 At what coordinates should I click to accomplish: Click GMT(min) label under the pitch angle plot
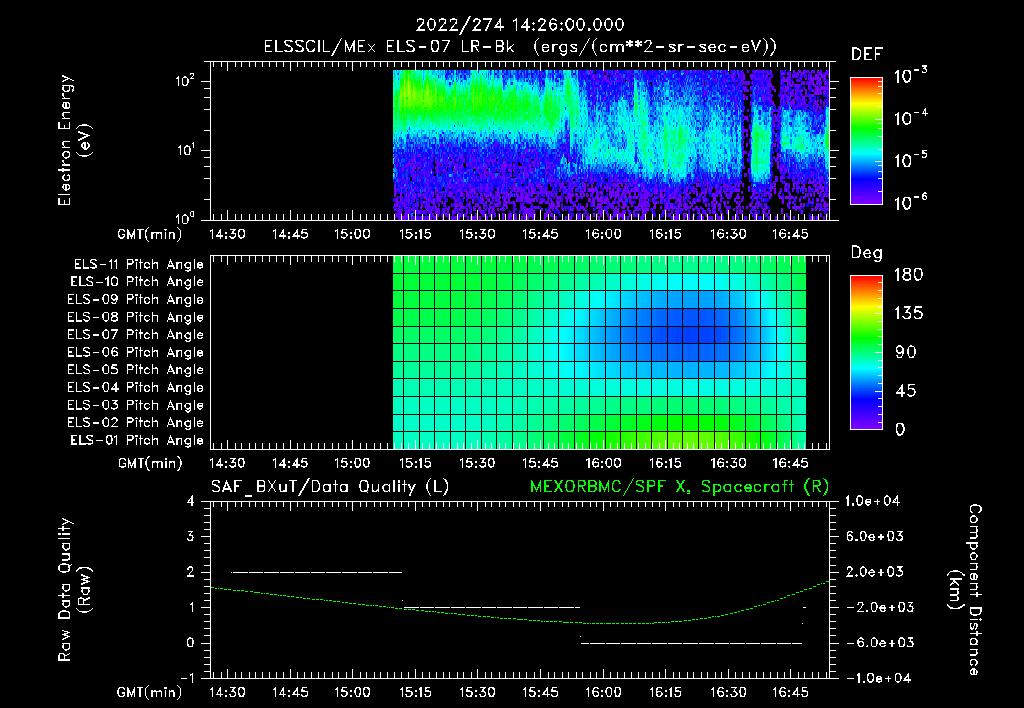click(x=150, y=463)
